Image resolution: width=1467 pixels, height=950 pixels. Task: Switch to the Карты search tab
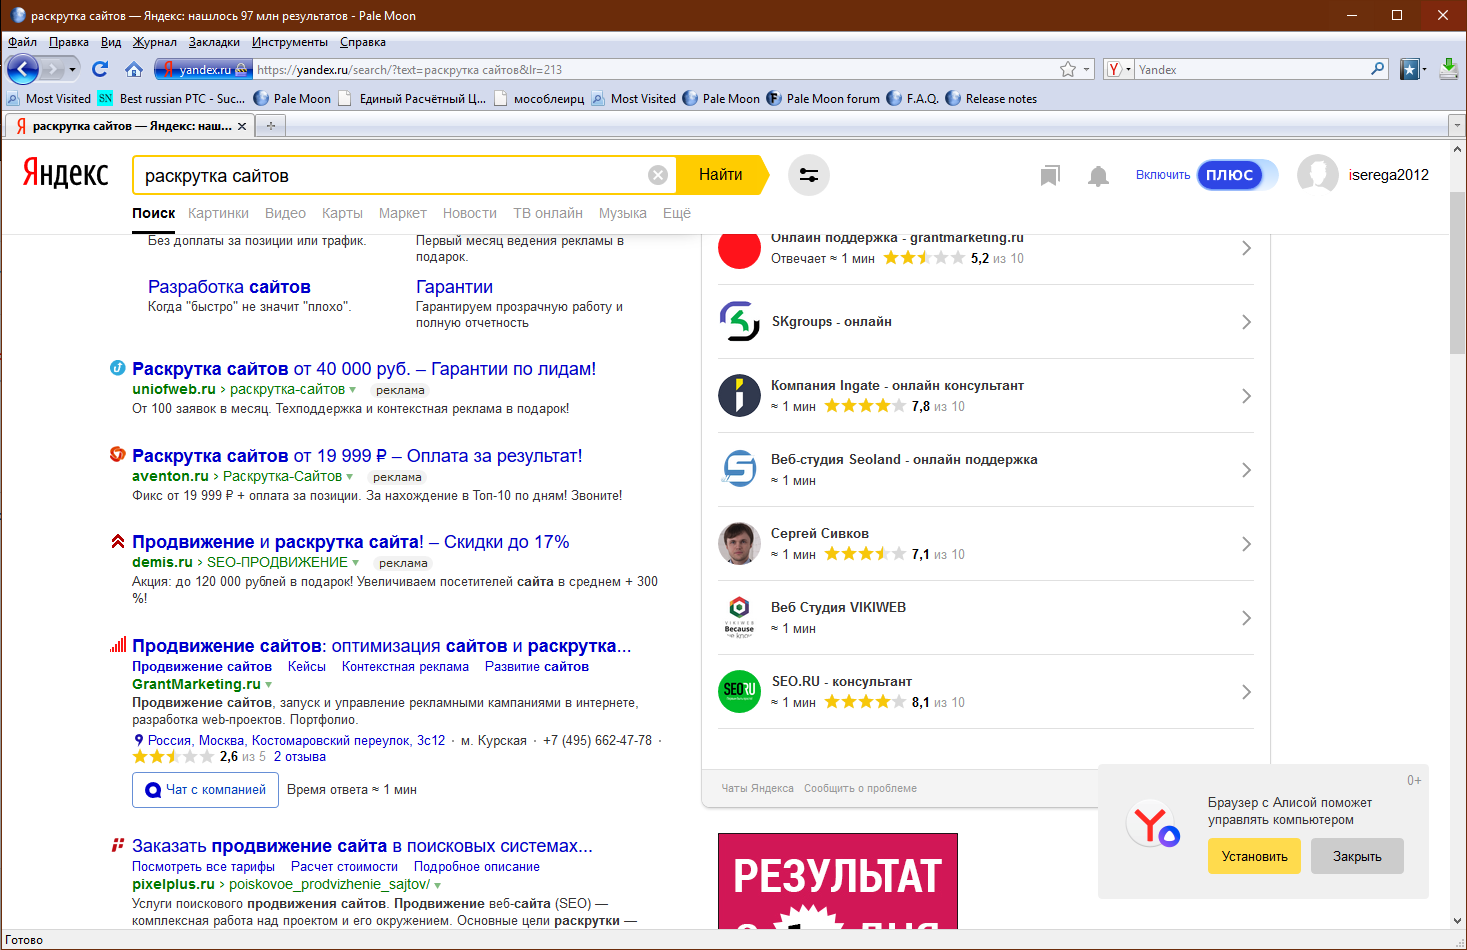[x=342, y=213]
